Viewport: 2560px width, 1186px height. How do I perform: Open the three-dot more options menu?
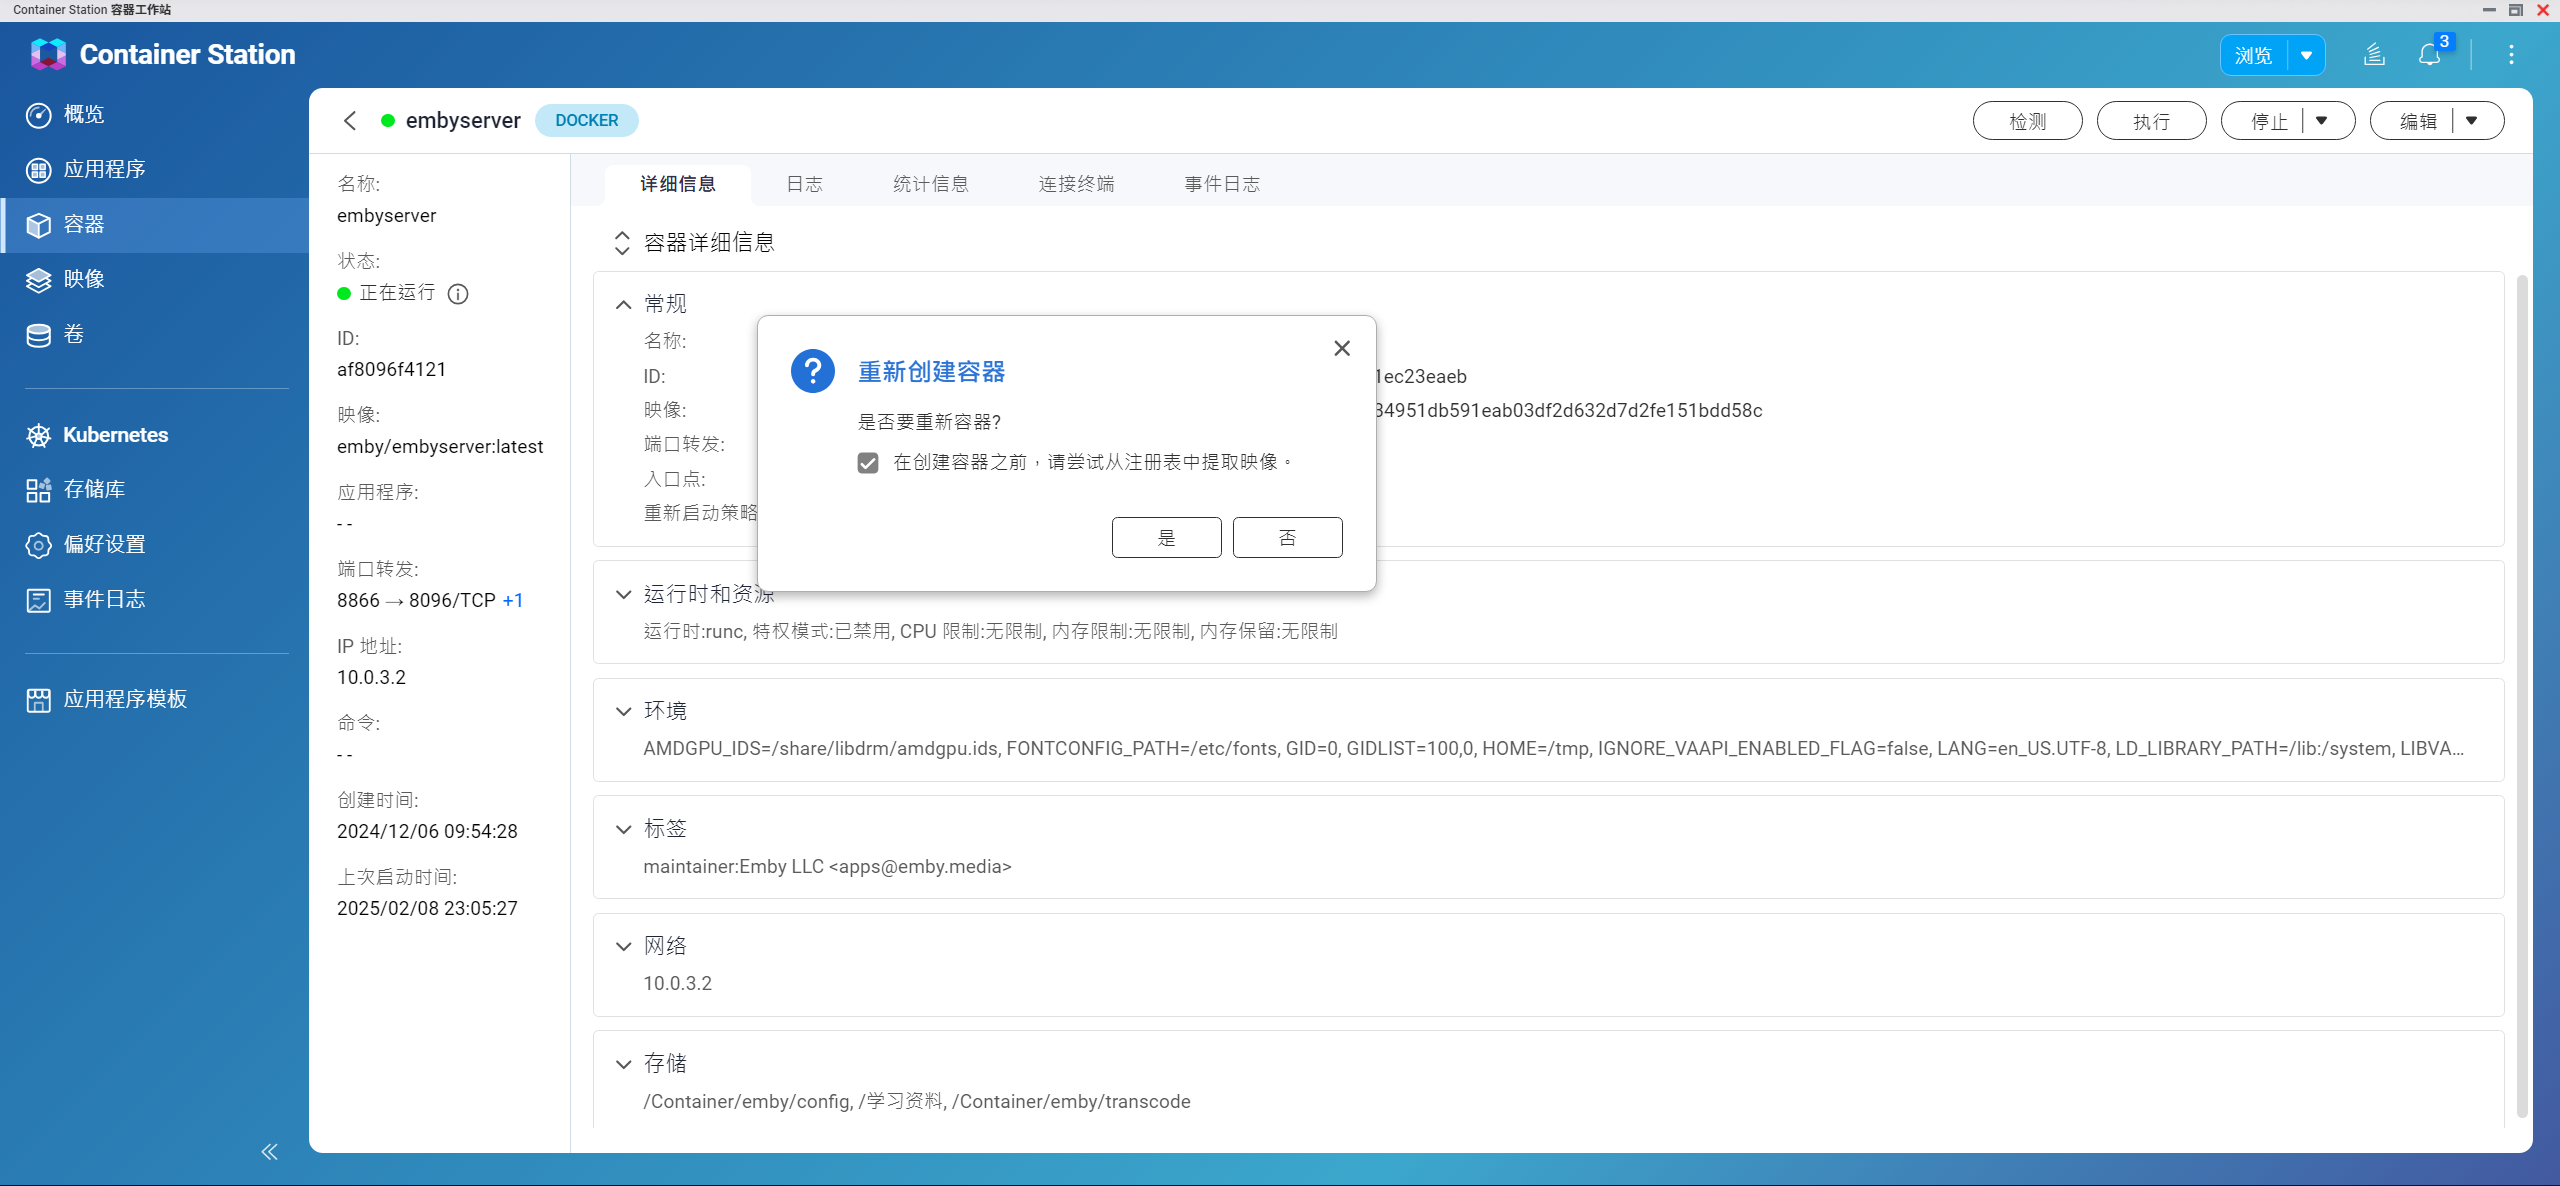(x=2511, y=55)
